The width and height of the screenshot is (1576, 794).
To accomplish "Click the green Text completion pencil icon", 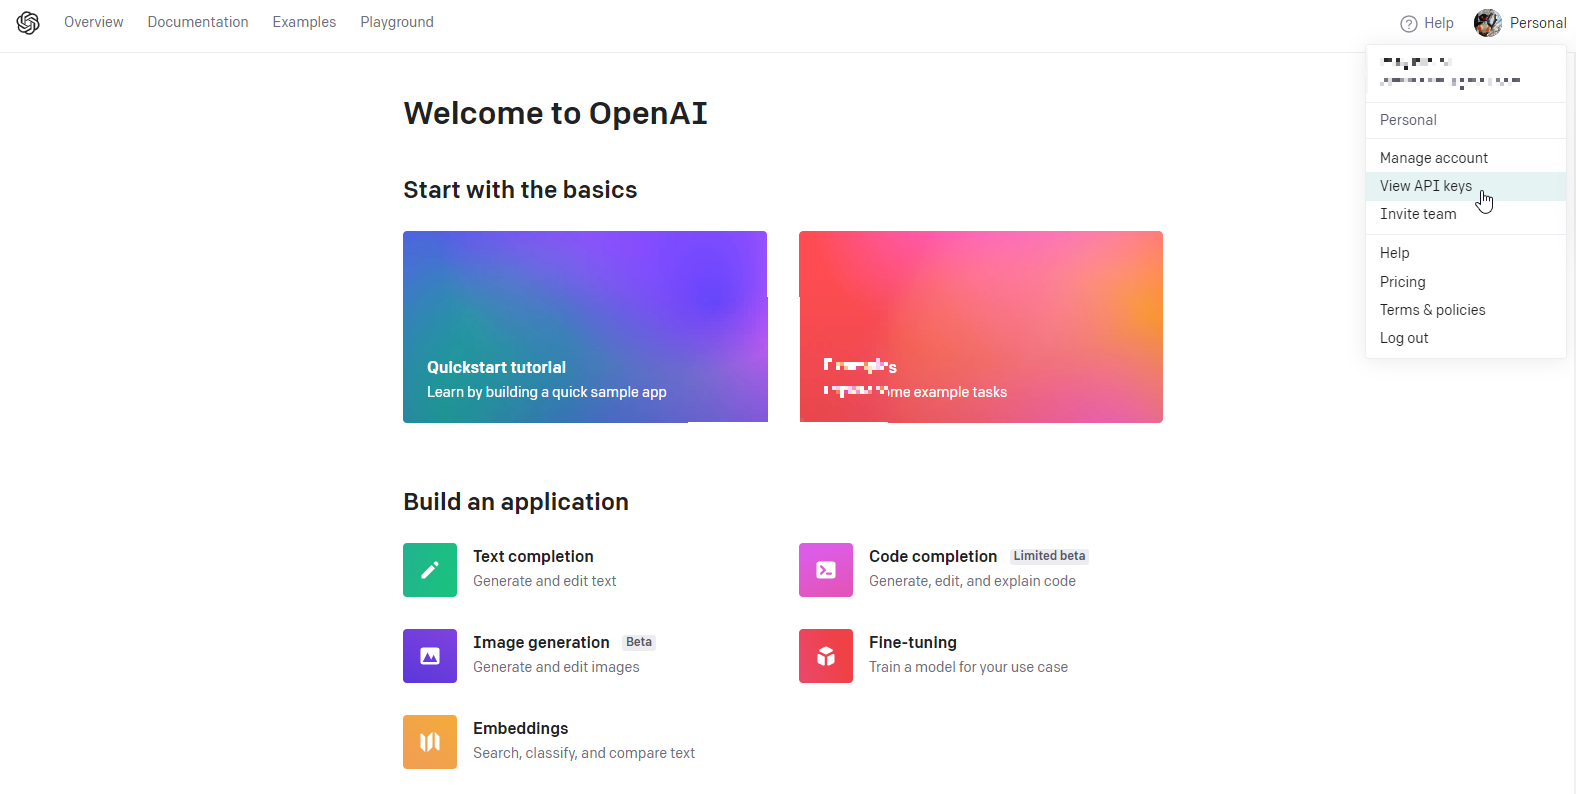I will [x=430, y=570].
